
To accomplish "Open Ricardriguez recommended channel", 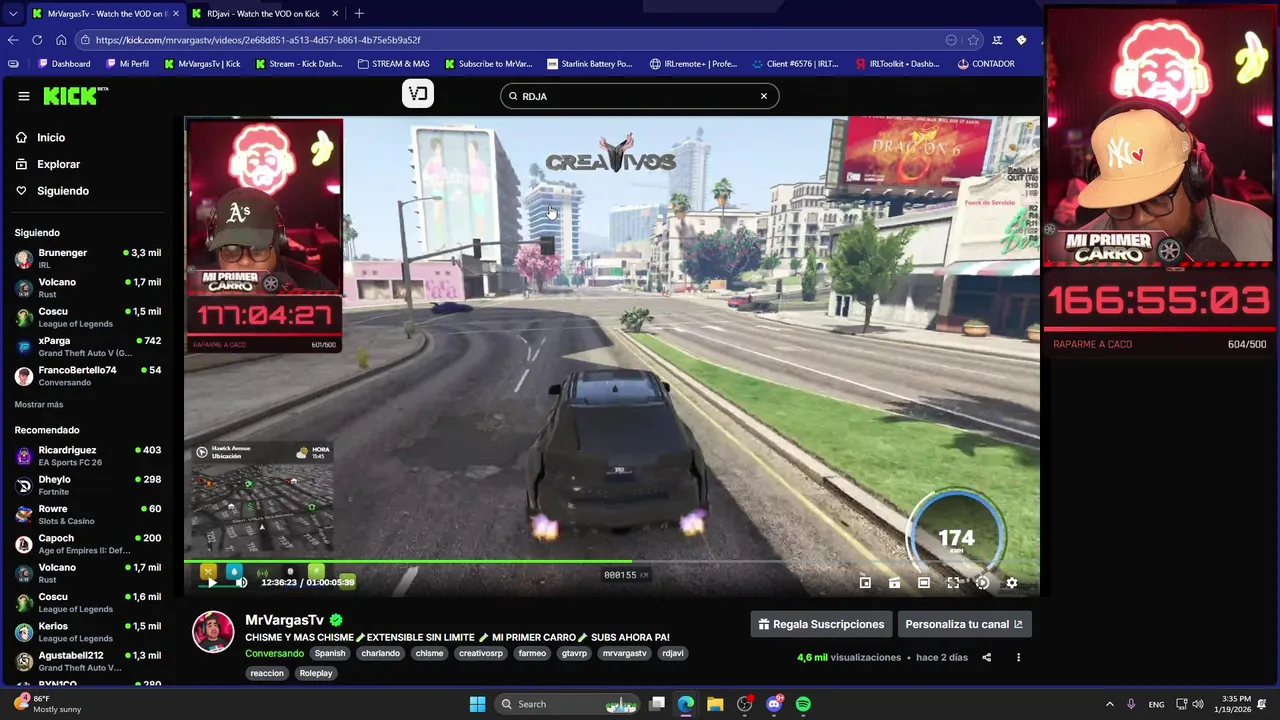I will 88,456.
